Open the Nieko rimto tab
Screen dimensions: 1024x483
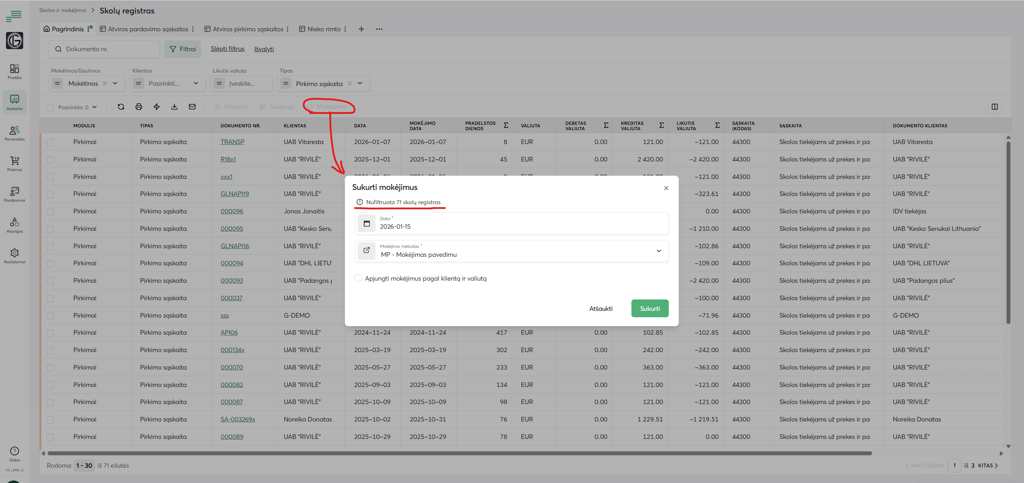tap(324, 29)
